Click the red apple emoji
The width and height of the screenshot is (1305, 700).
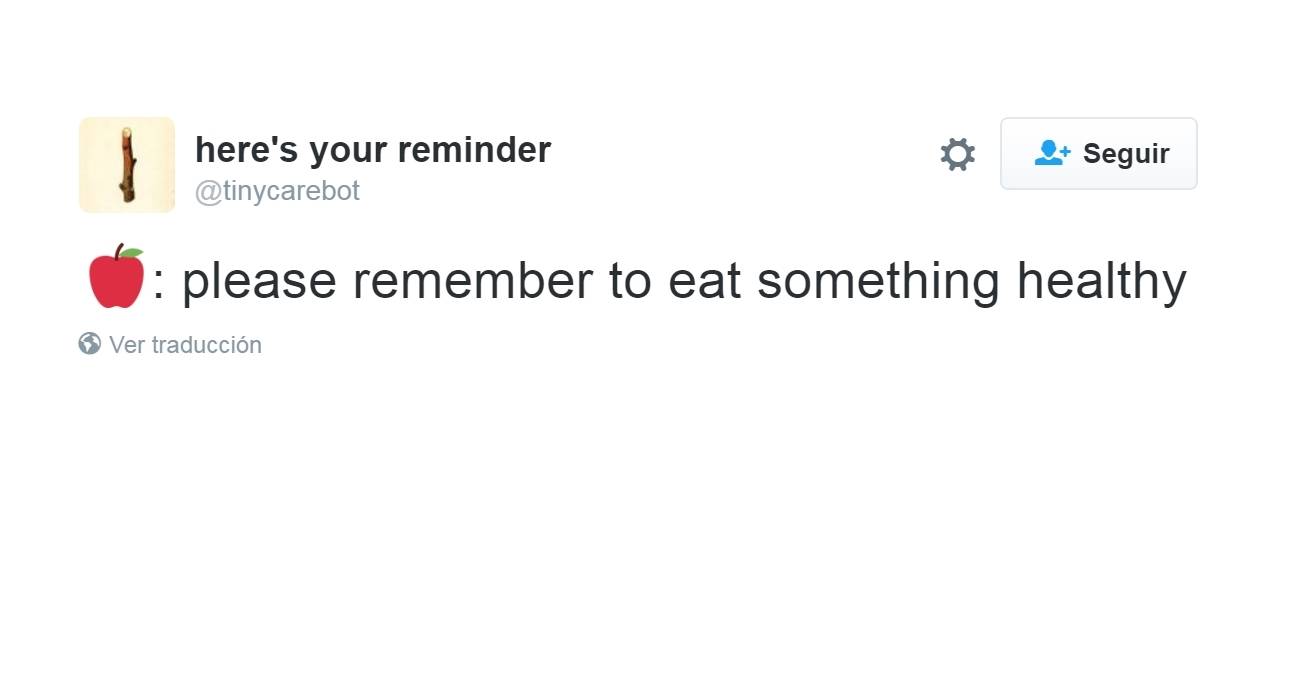coord(116,277)
